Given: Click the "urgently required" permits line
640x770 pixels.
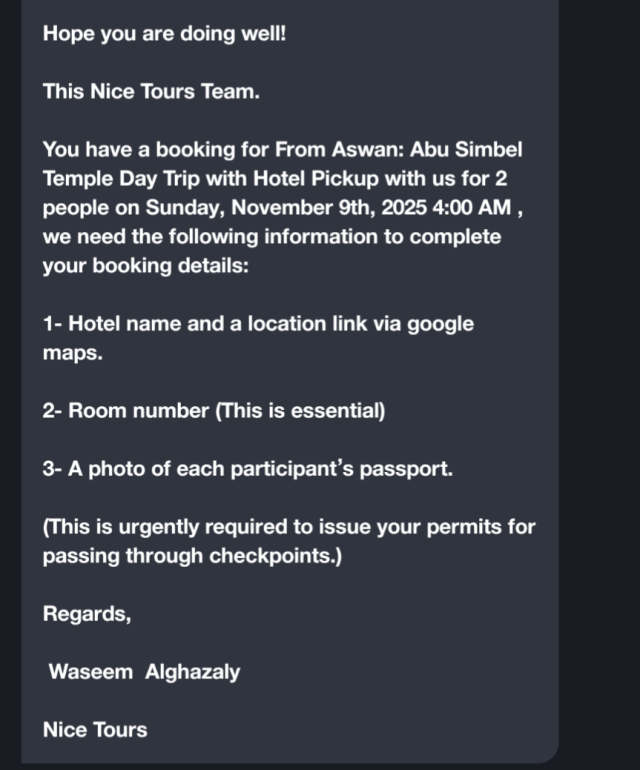Looking at the screenshot, I should coord(288,527).
